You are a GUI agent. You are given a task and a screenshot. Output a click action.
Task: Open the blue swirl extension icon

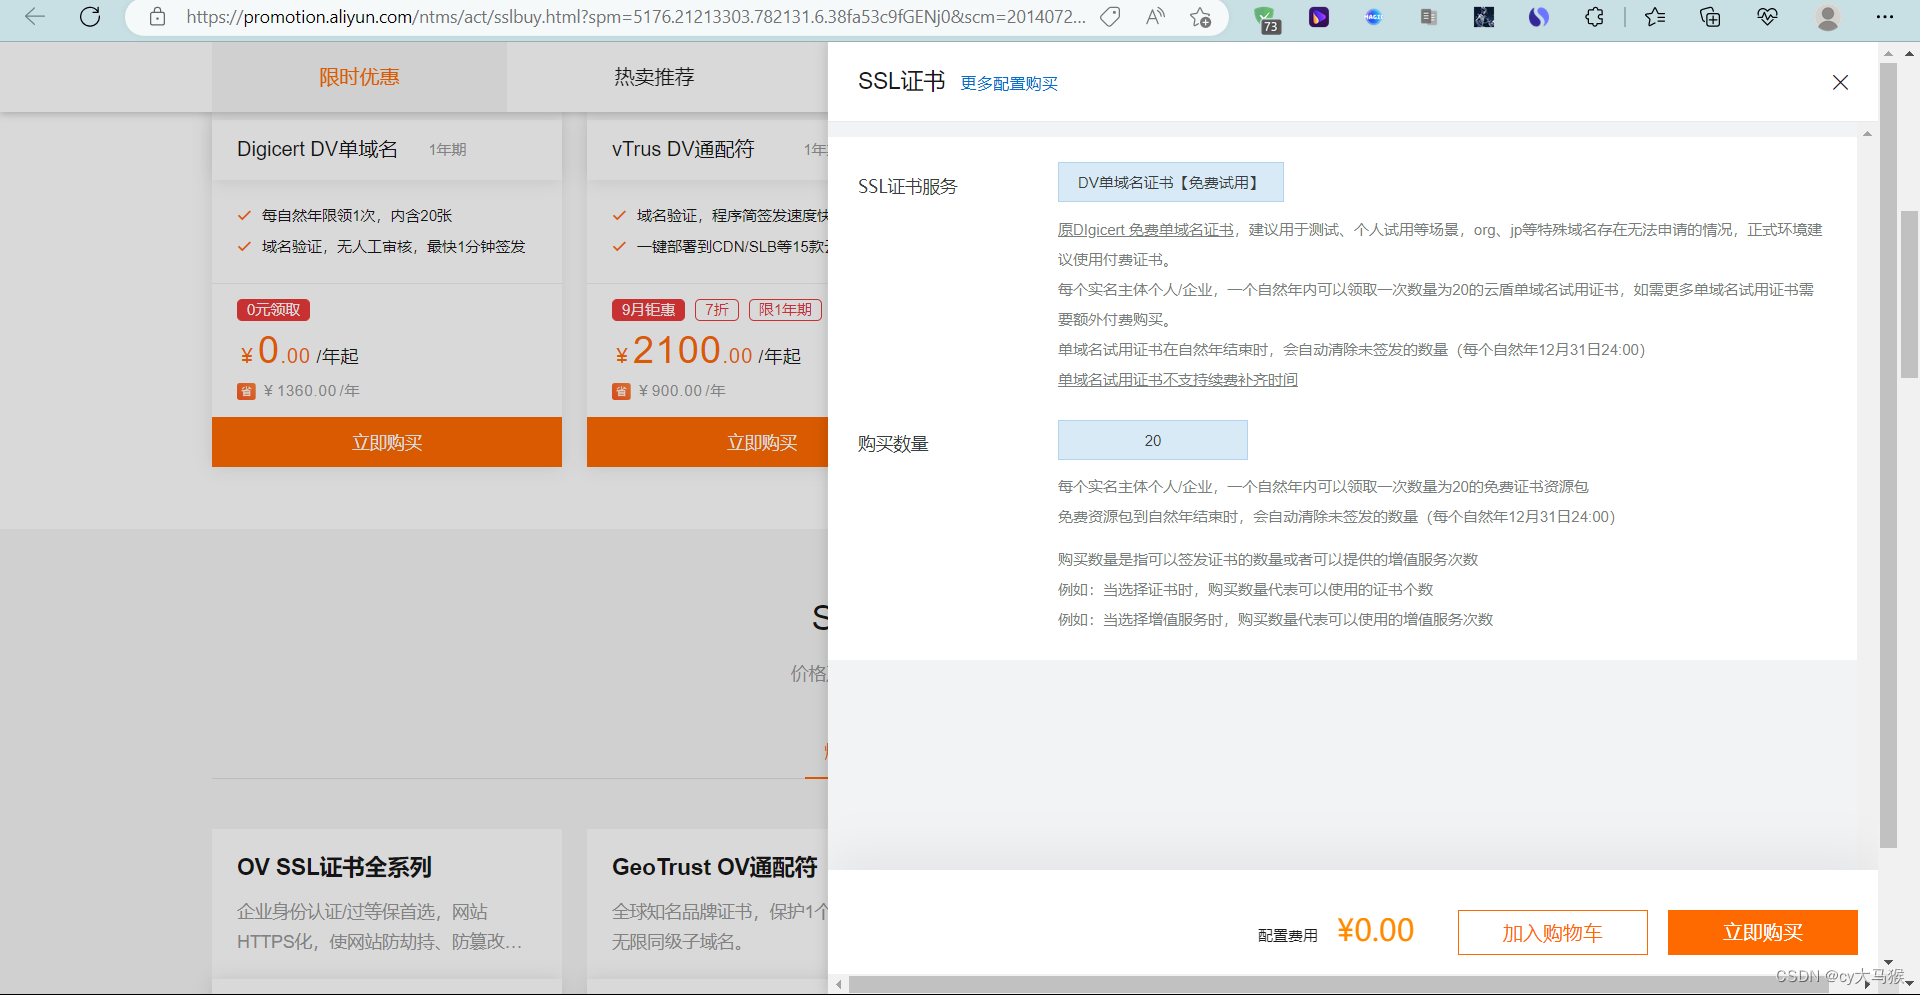[1539, 17]
